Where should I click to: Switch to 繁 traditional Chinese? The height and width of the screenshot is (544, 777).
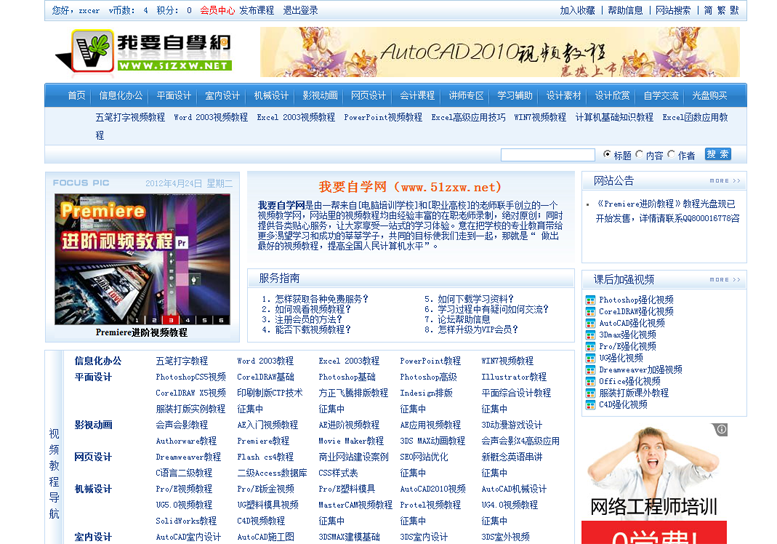click(x=722, y=10)
